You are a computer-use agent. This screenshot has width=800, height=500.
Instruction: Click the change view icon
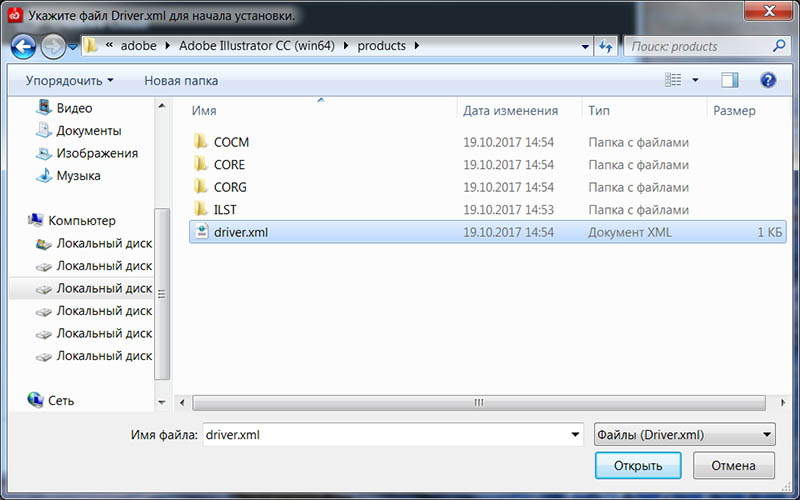pyautogui.click(x=673, y=80)
